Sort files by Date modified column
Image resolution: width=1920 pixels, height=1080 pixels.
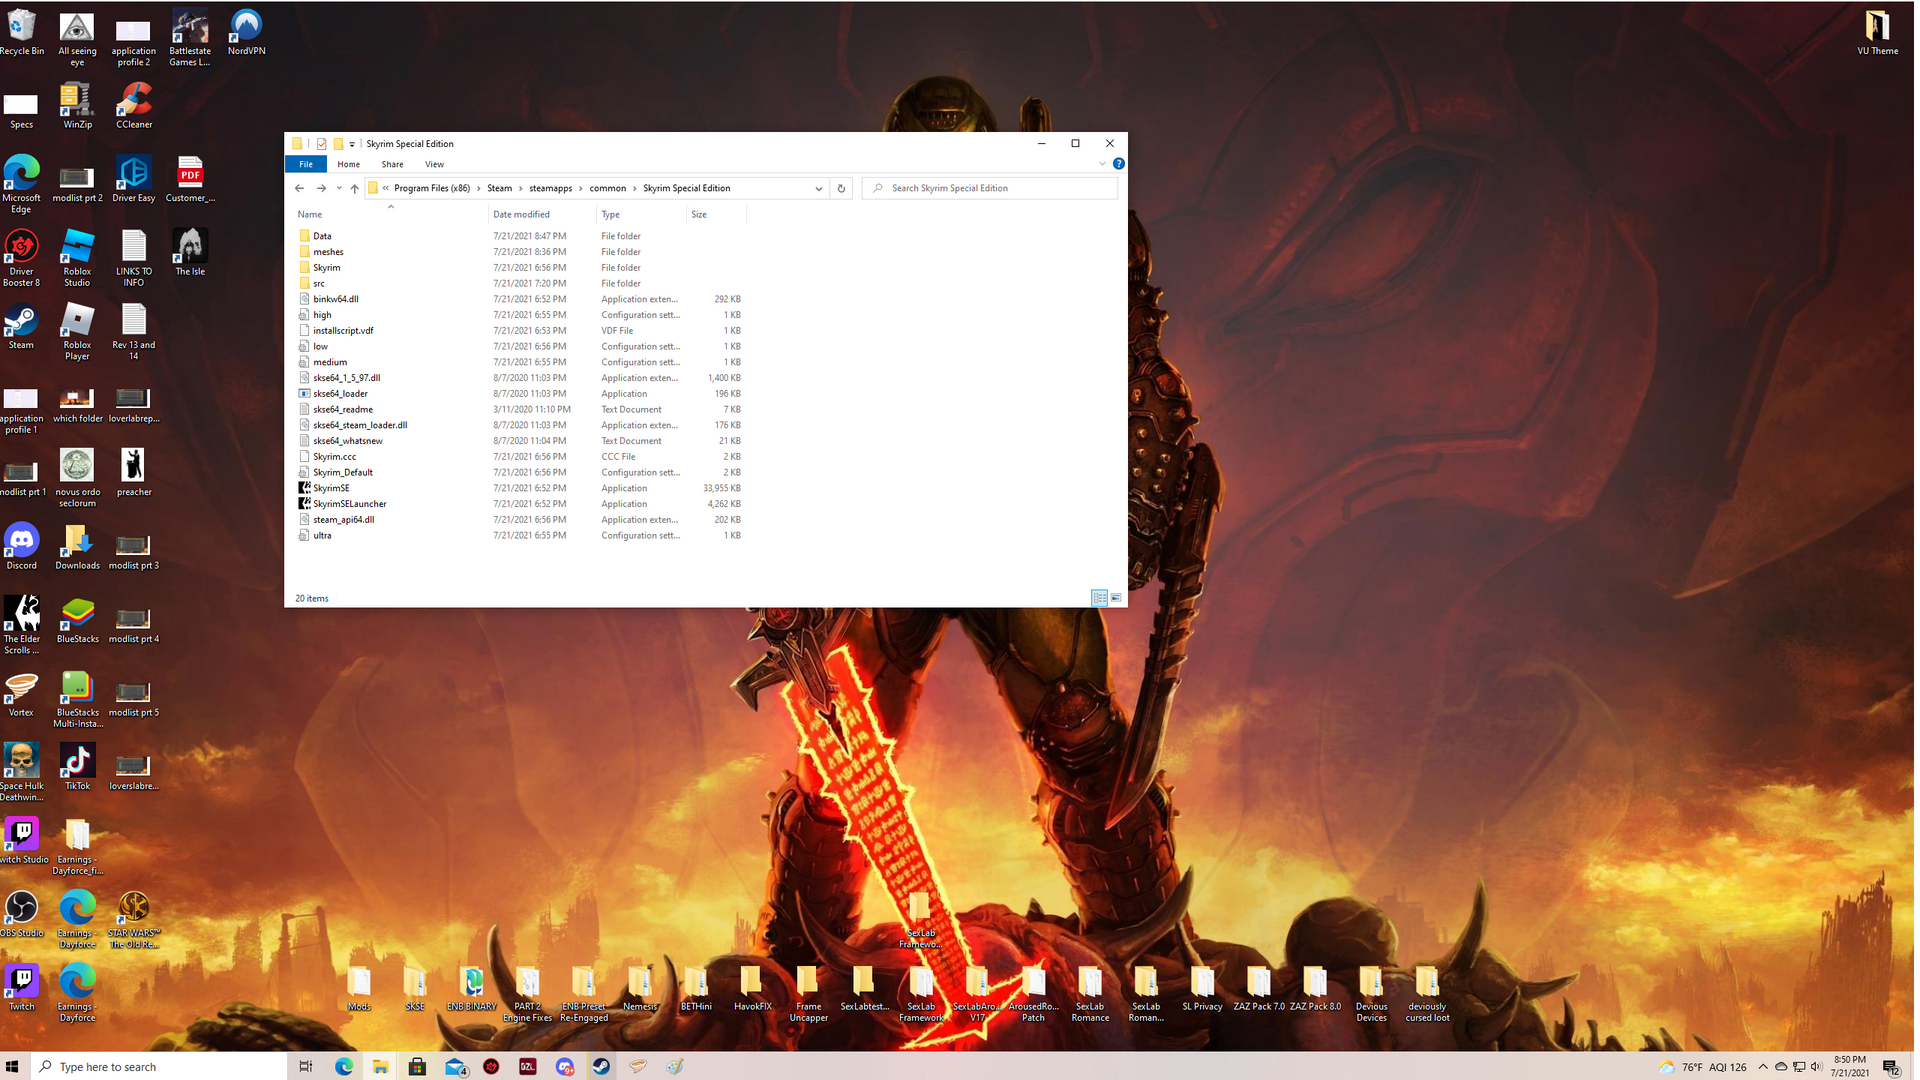(x=521, y=214)
